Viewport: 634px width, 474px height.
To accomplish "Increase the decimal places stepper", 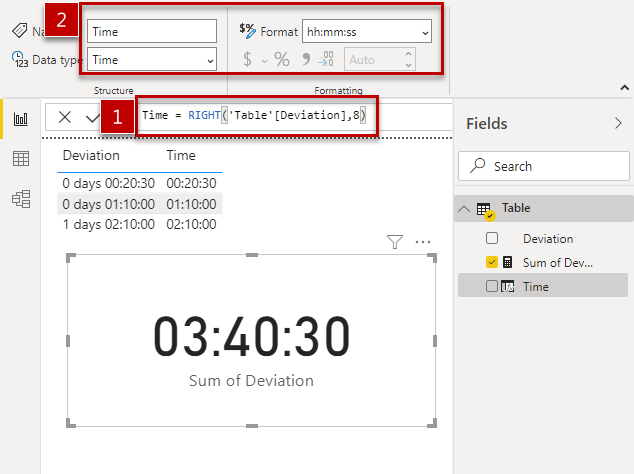I will point(409,54).
